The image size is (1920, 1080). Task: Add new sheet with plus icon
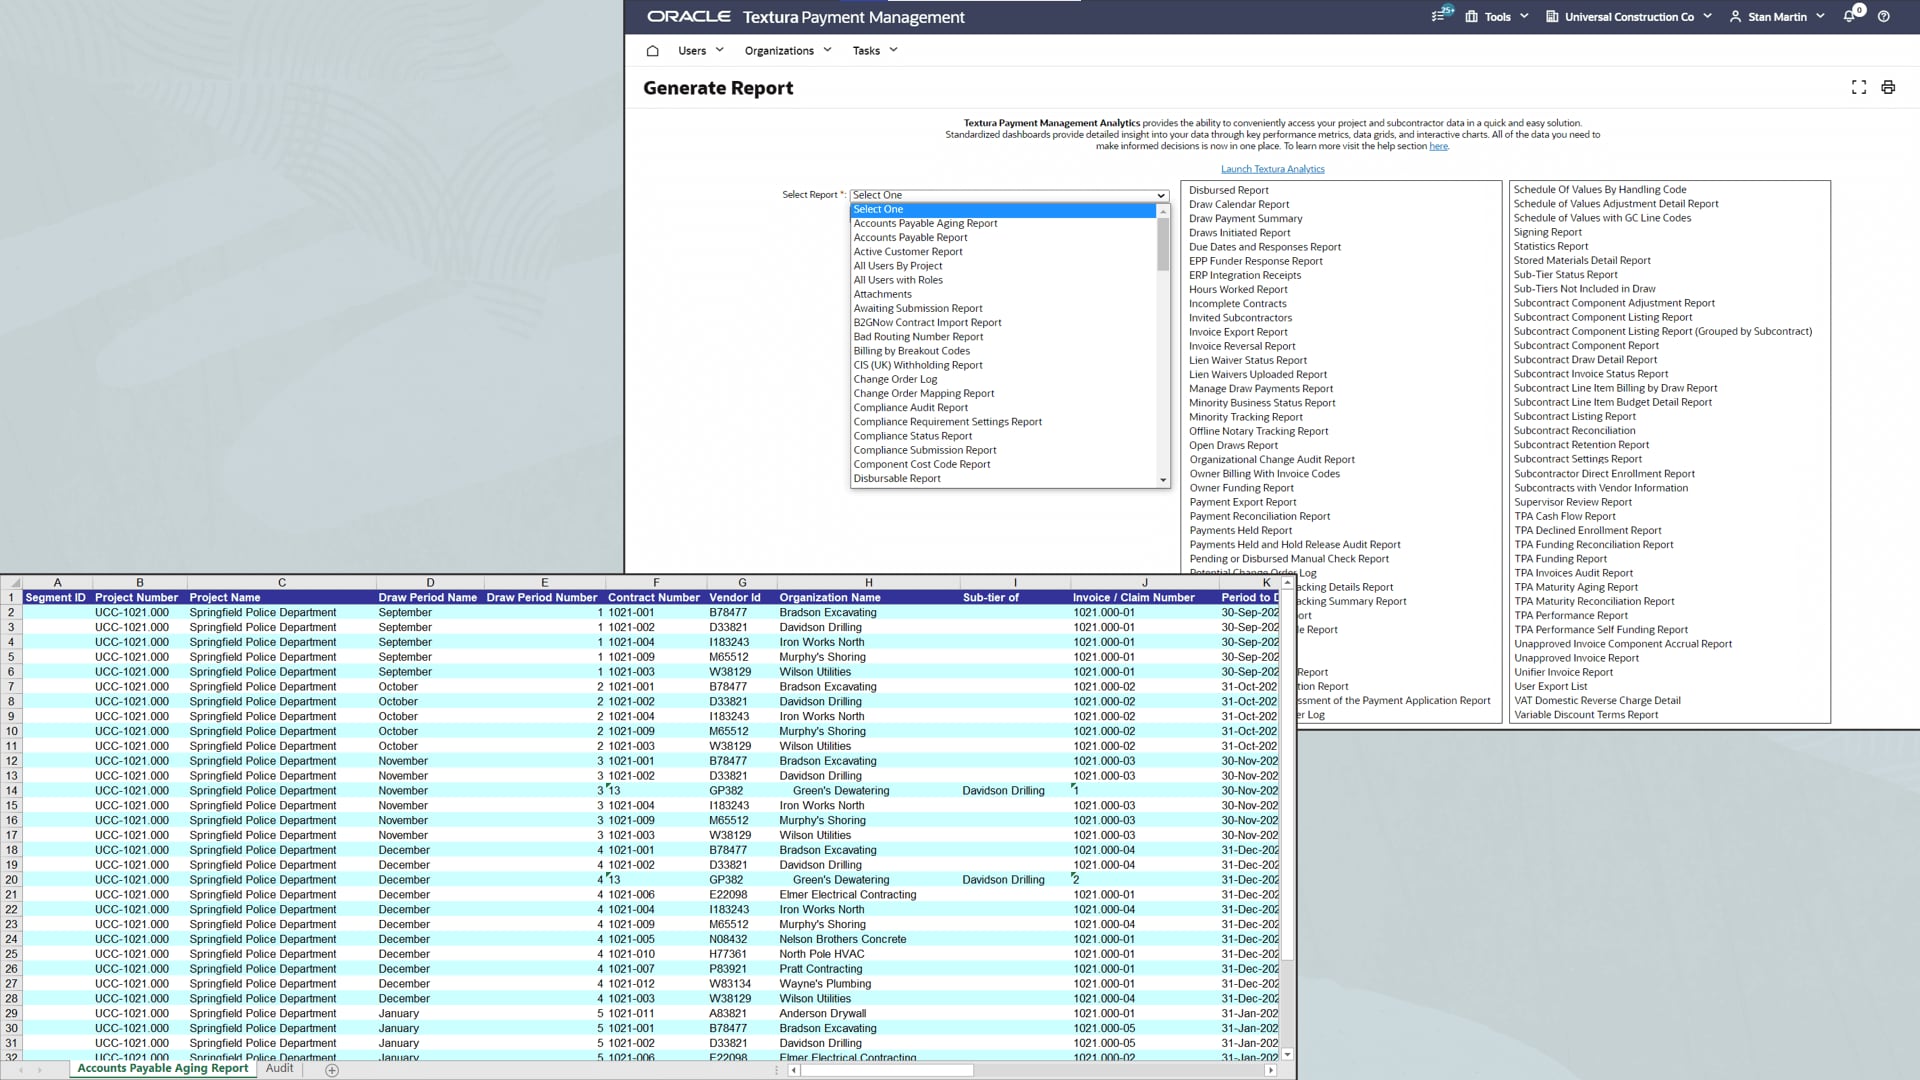click(x=332, y=1070)
